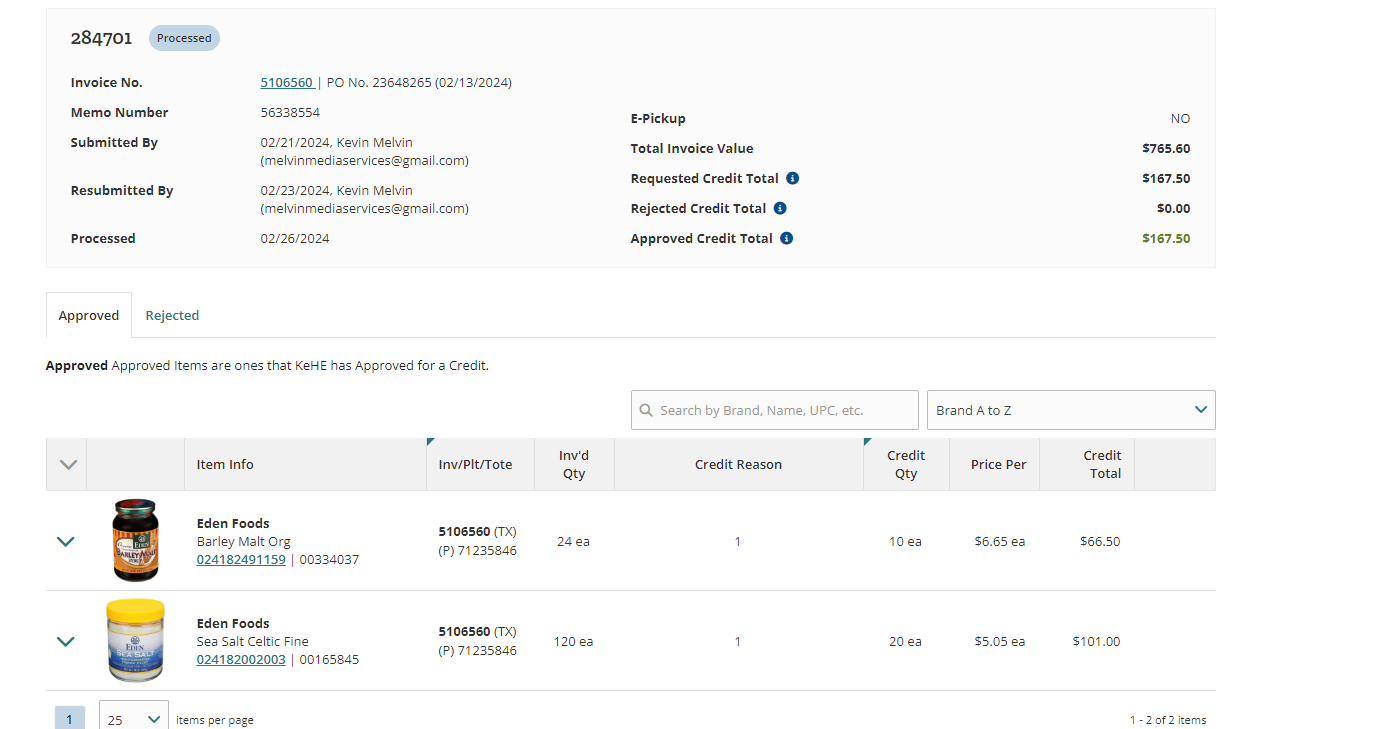Click the Sea Salt Celtic Fine item name
The height and width of the screenshot is (729, 1381).
[253, 641]
